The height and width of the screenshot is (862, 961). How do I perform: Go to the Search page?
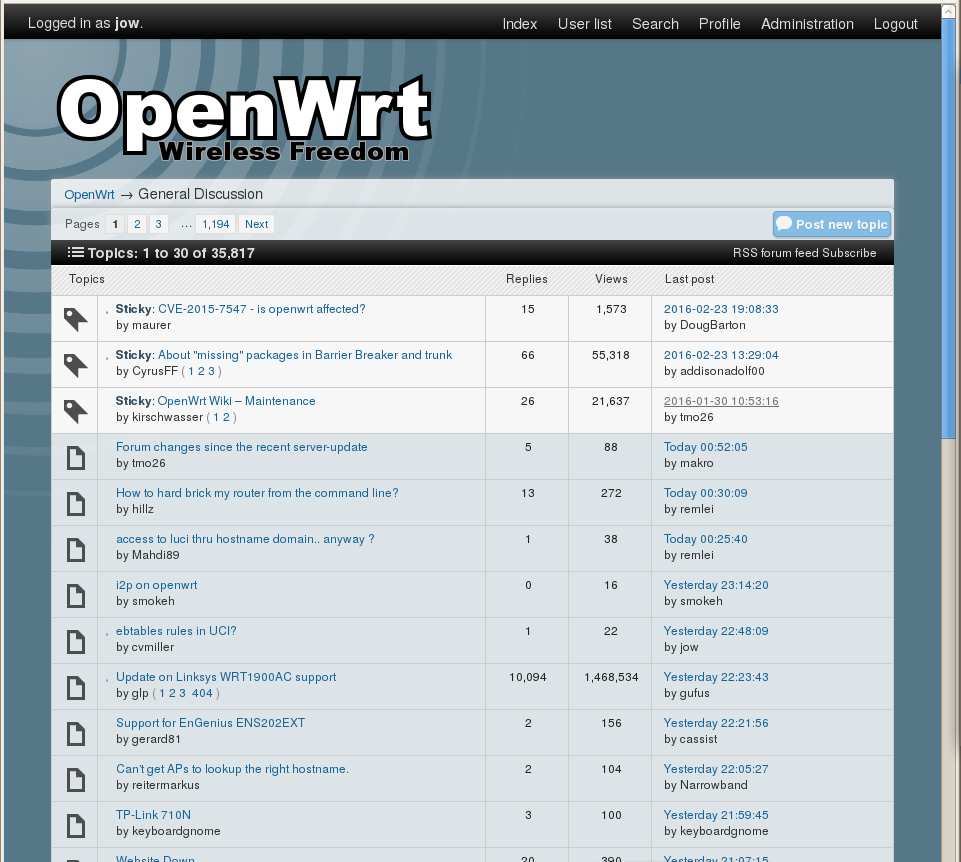point(655,24)
